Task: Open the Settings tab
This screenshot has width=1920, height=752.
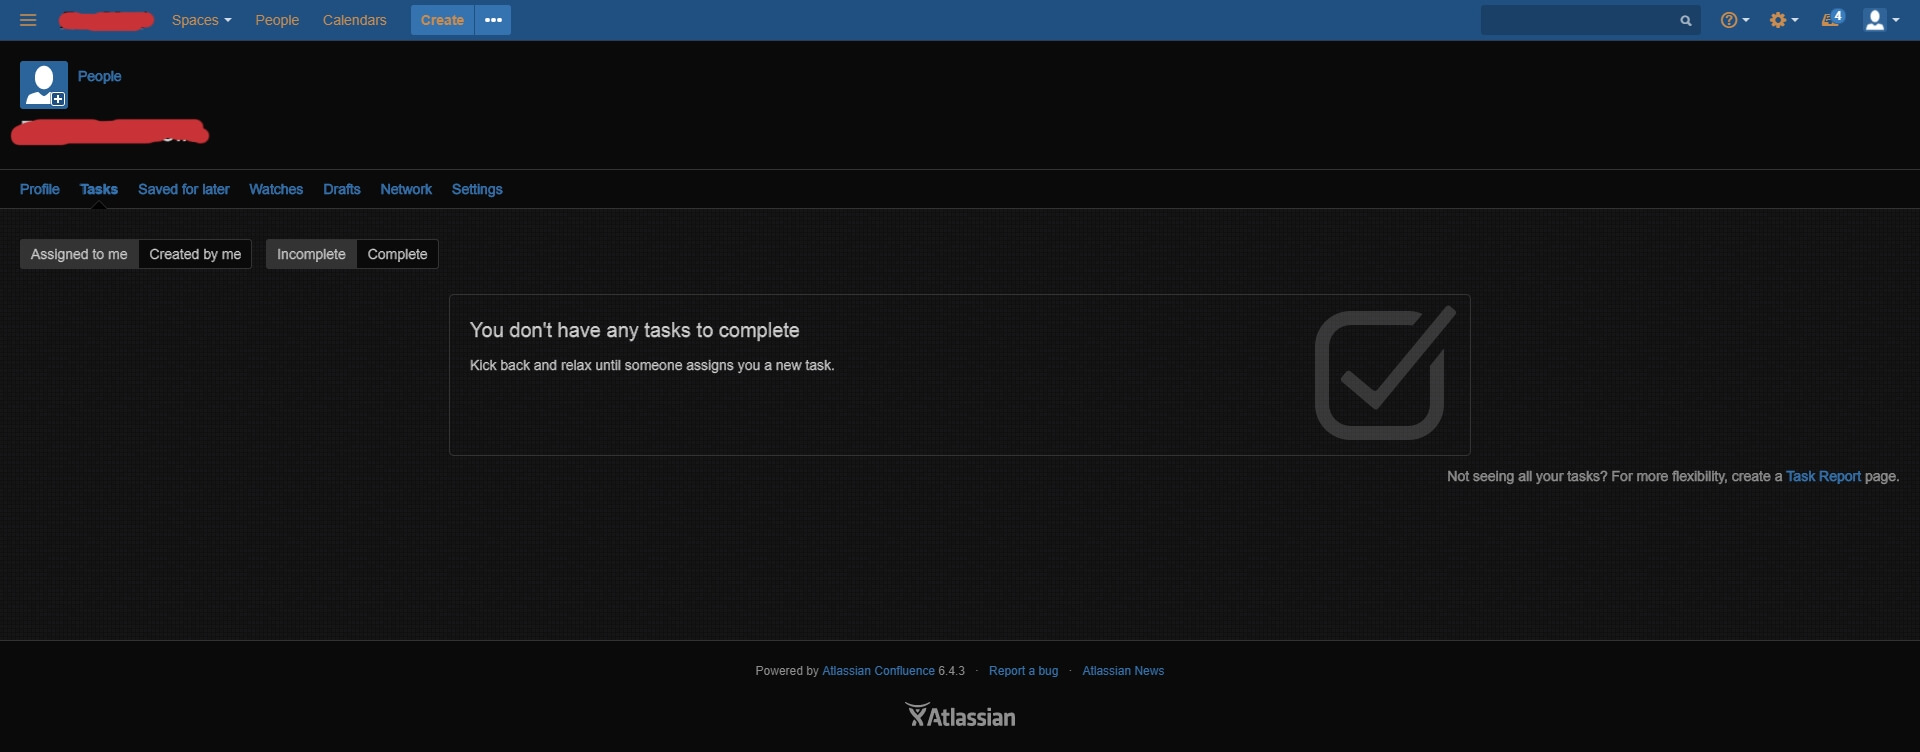Action: click(x=477, y=190)
